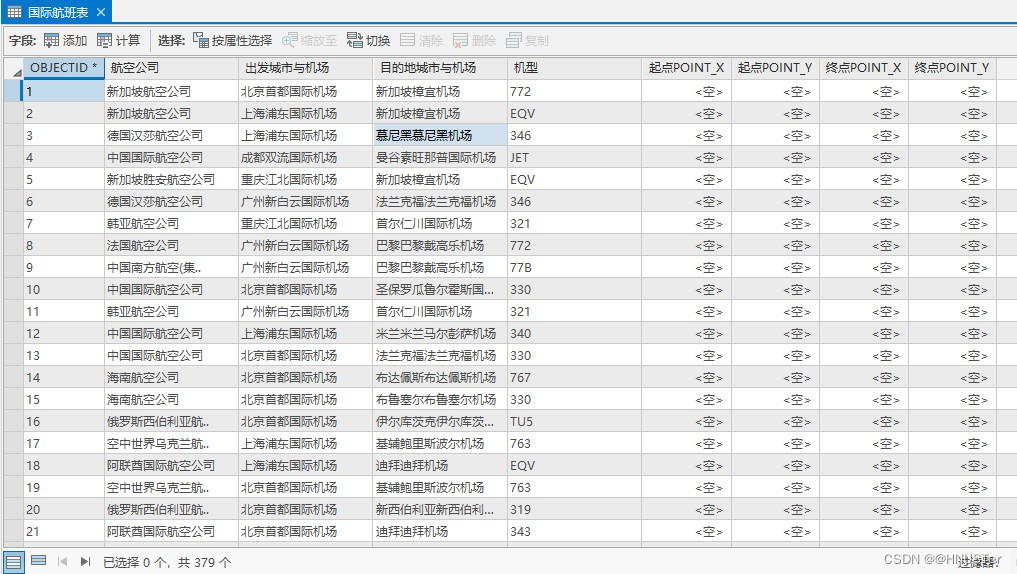
Task: Click the 起点POINT_X column header
Action: click(686, 67)
